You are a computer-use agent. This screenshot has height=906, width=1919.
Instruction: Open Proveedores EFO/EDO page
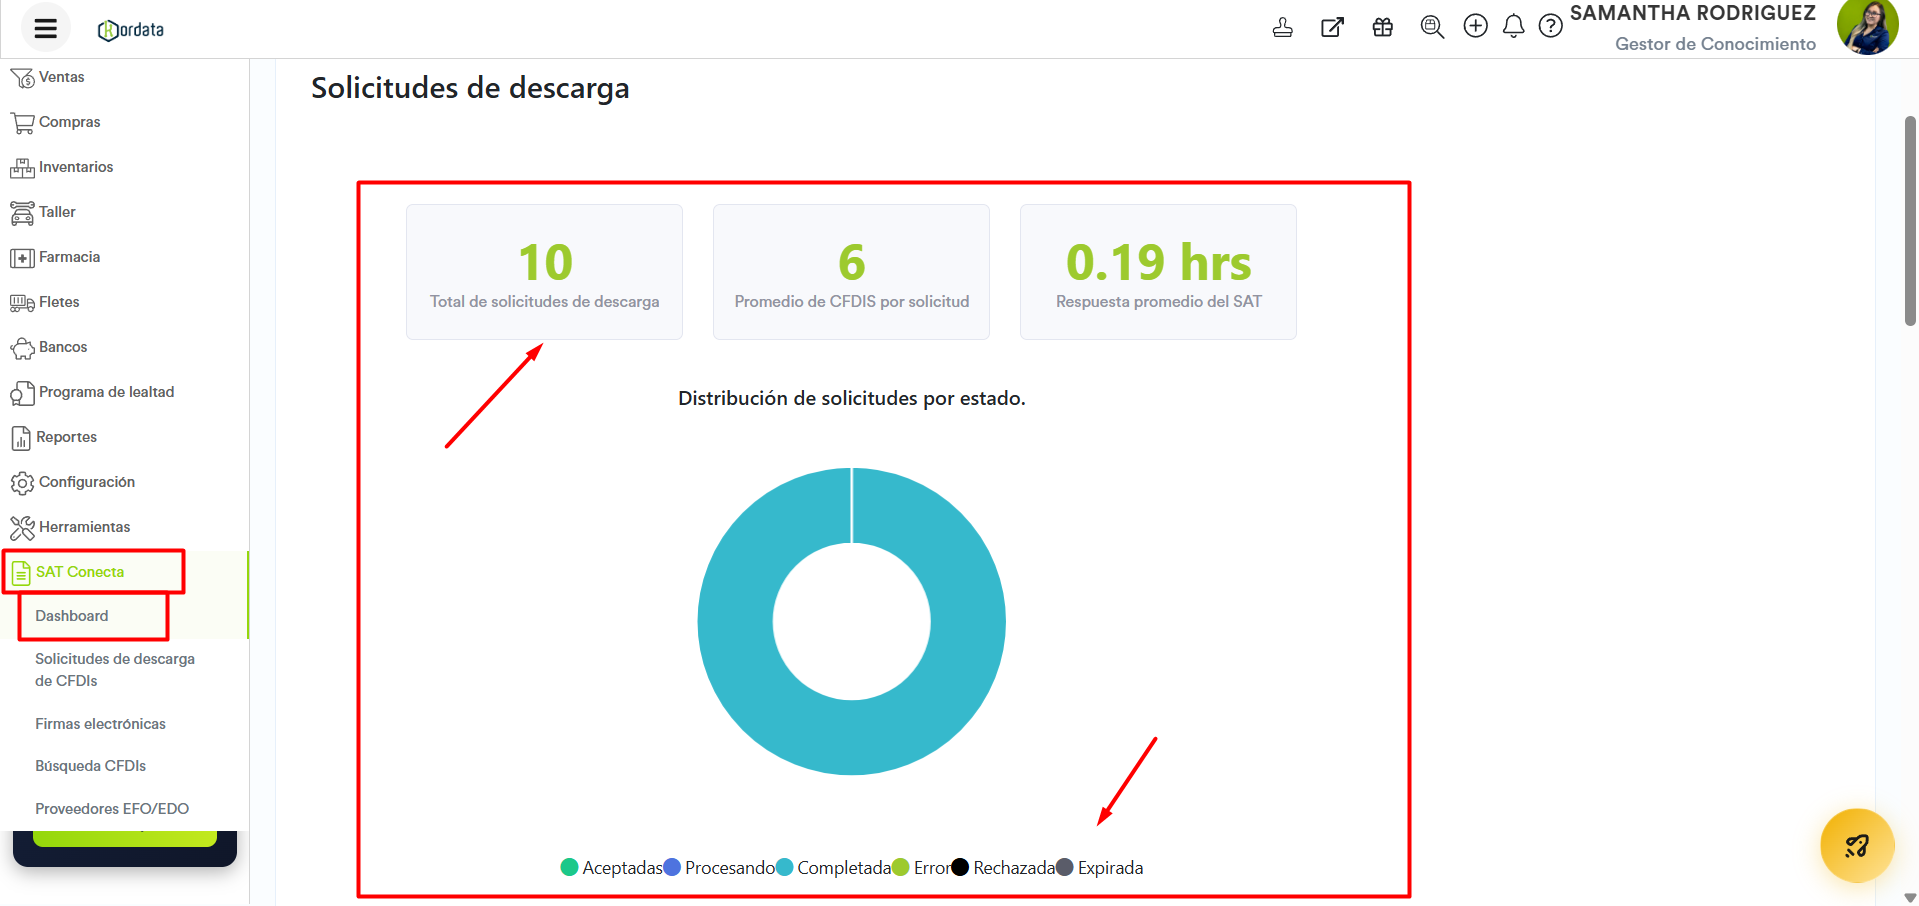[x=111, y=809]
